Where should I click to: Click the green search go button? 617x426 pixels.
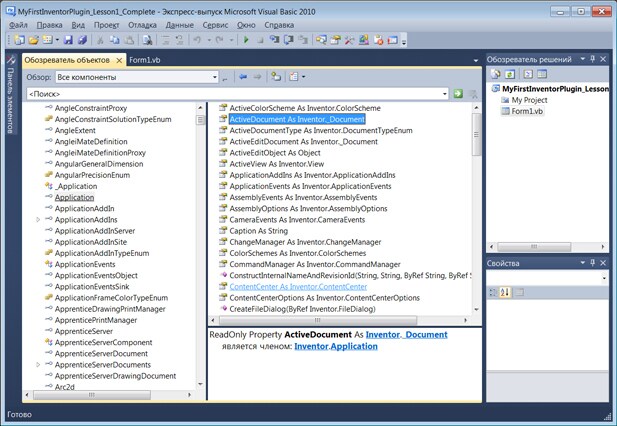tap(458, 93)
